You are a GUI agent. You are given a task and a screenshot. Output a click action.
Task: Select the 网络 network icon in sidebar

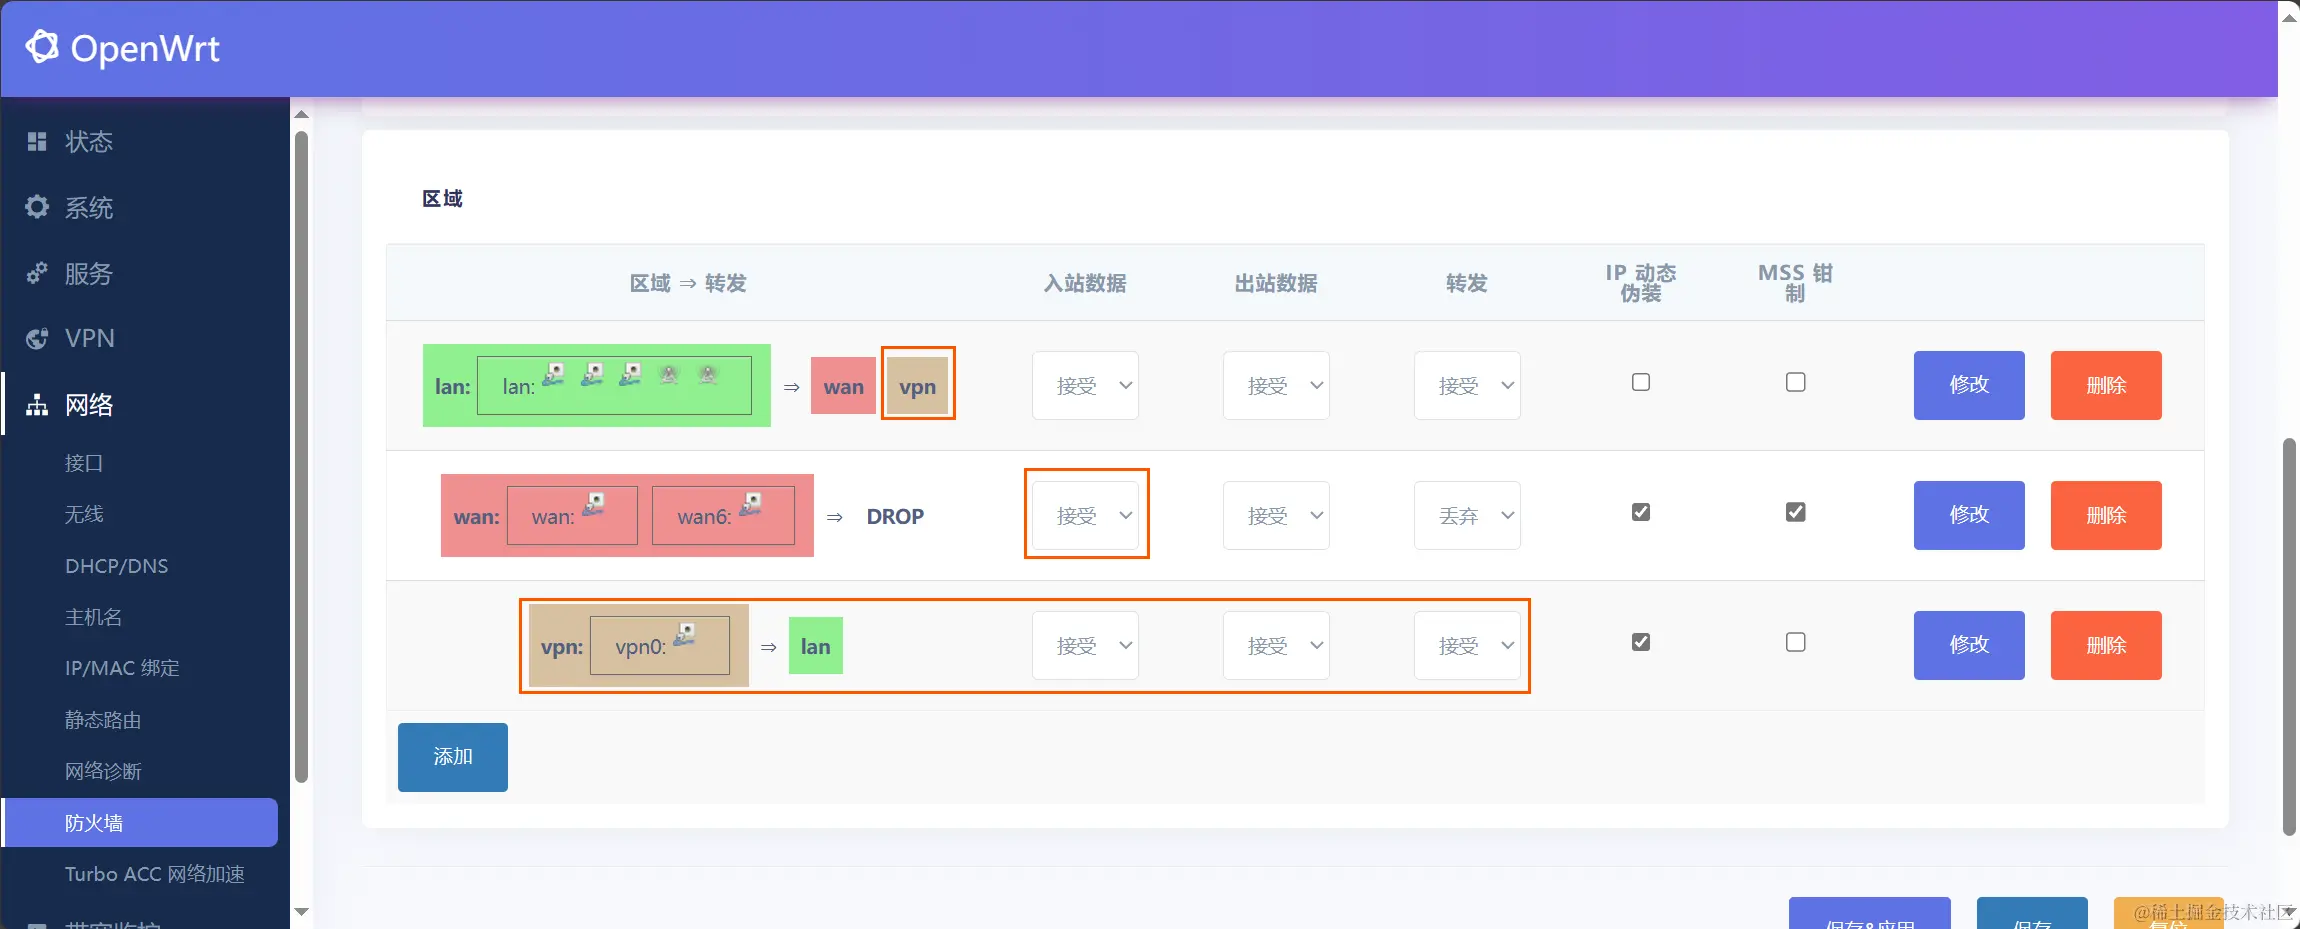pyautogui.click(x=36, y=405)
